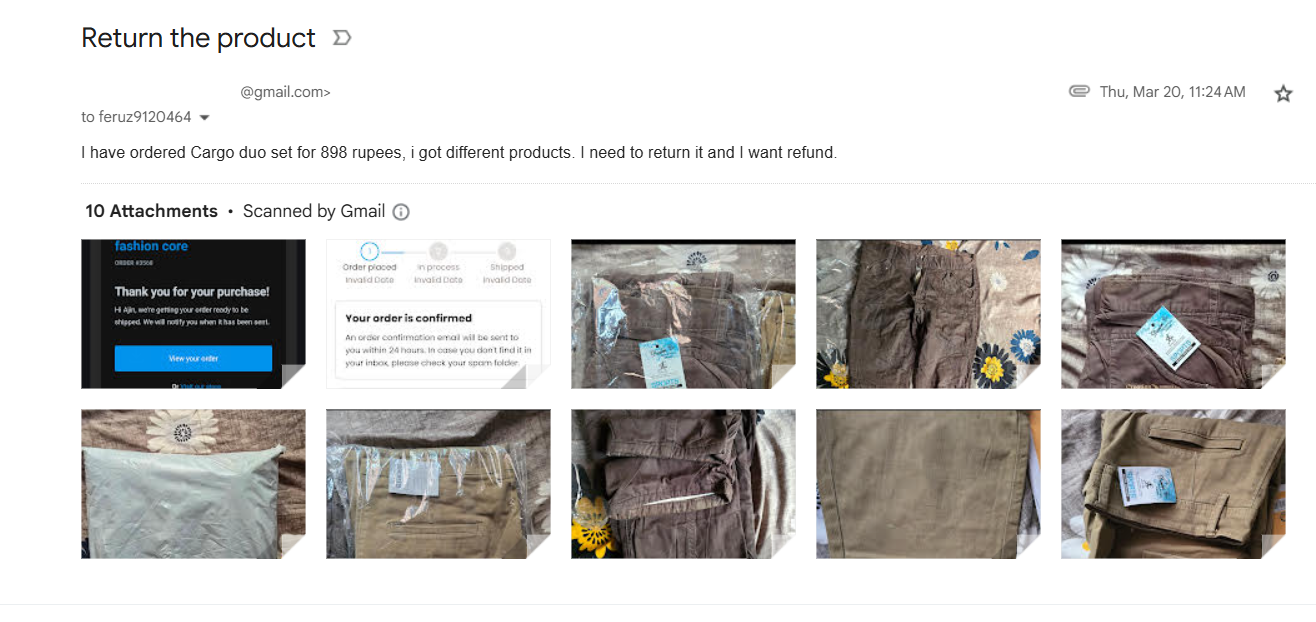Image resolution: width=1316 pixels, height=622 pixels.
Task: Click the Thu, Mar 20, 11:24 AM timestamp
Action: (1172, 92)
